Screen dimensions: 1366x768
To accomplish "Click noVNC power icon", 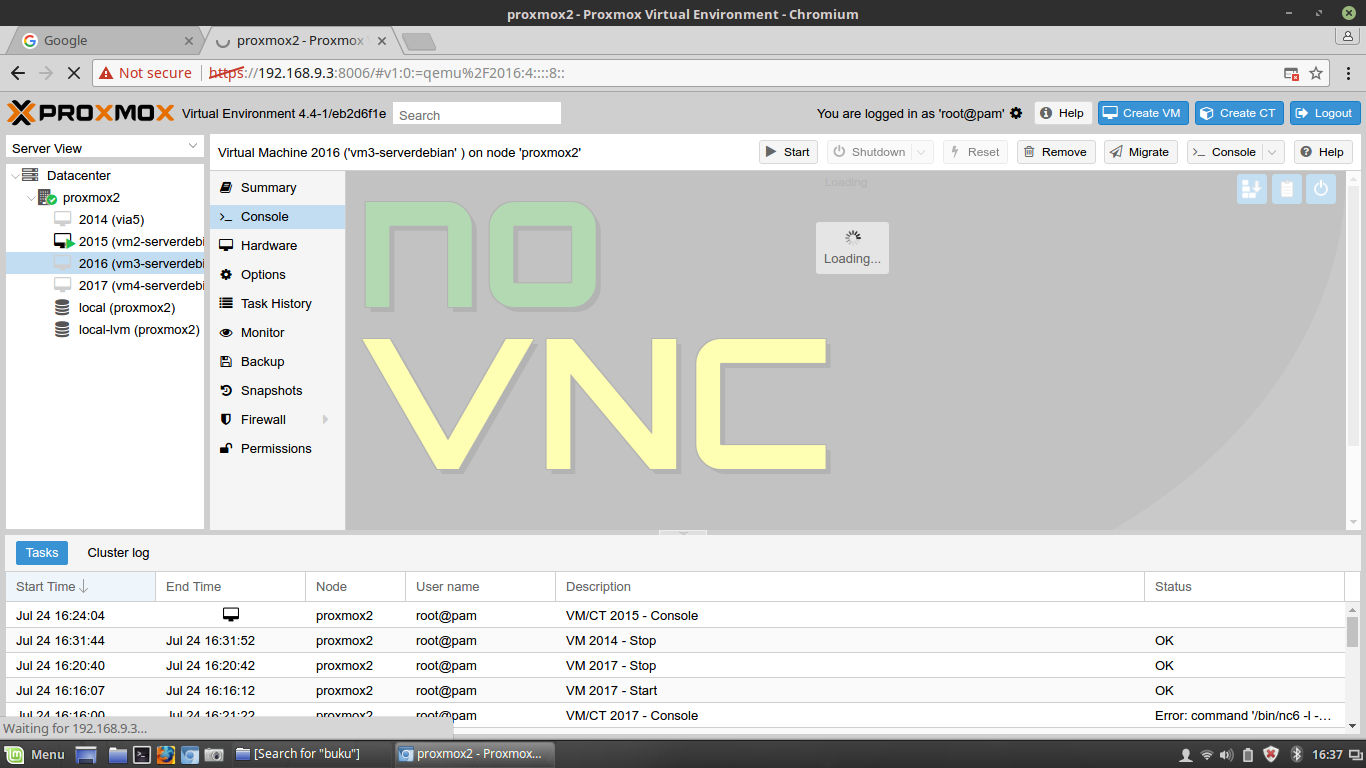I will (1321, 188).
